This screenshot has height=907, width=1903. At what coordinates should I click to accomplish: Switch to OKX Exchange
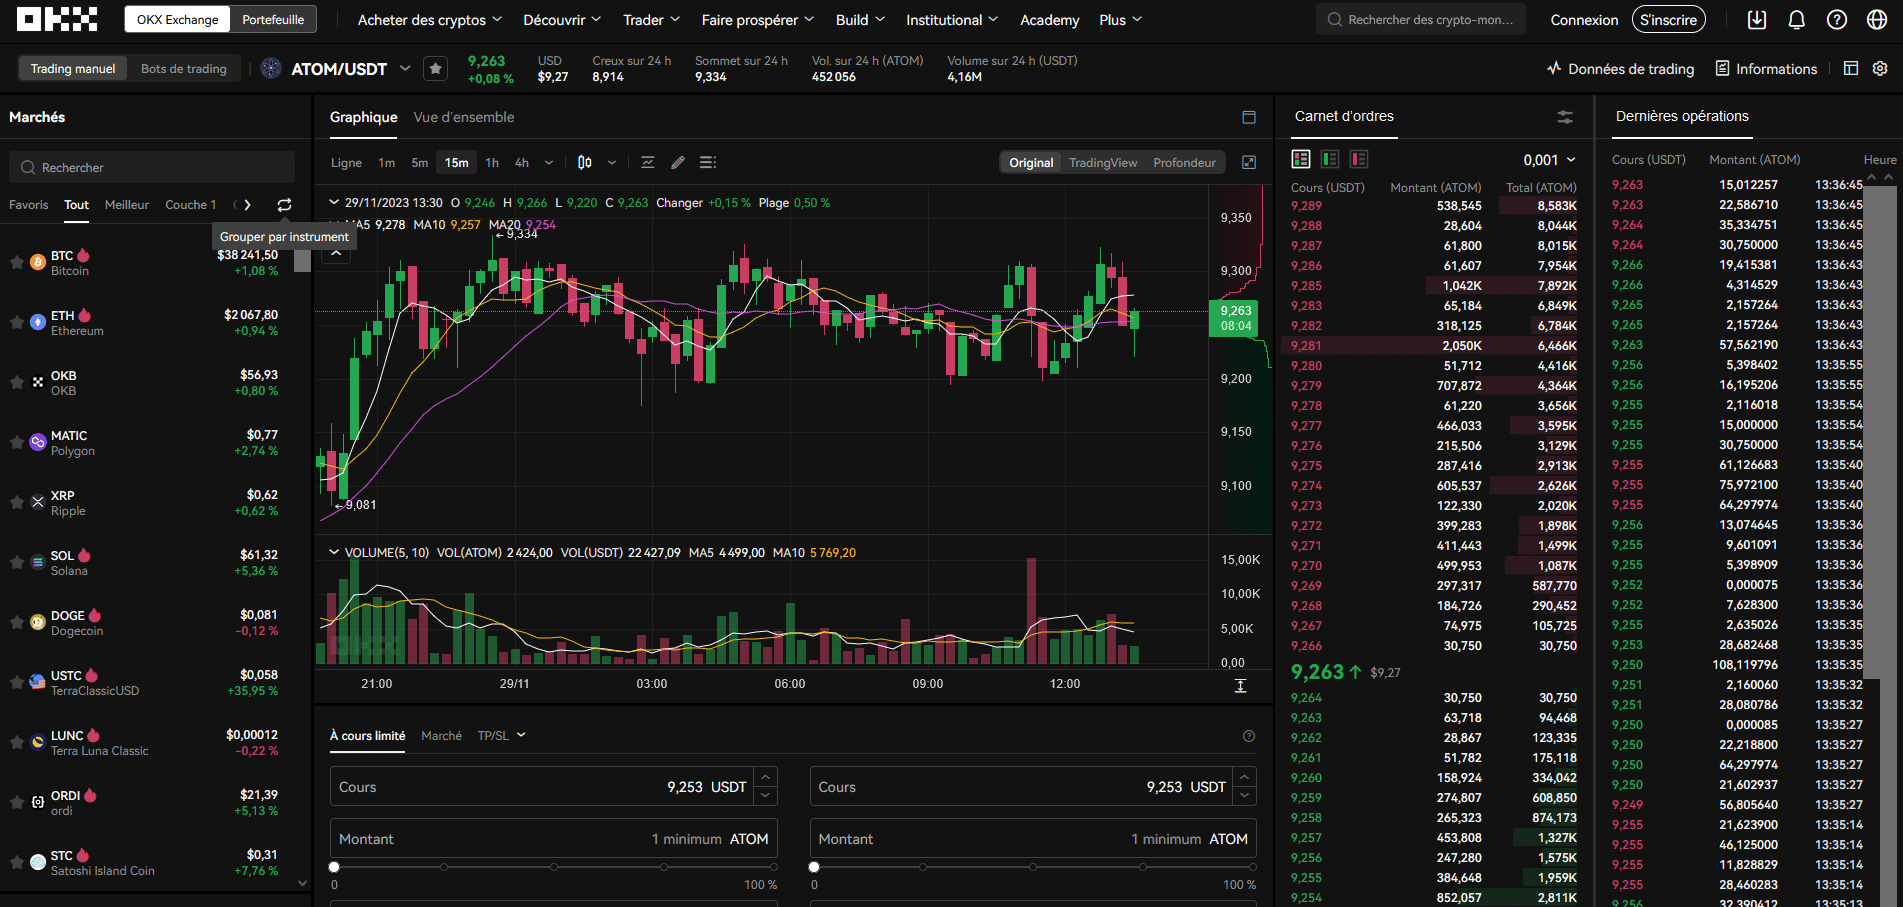(x=177, y=19)
